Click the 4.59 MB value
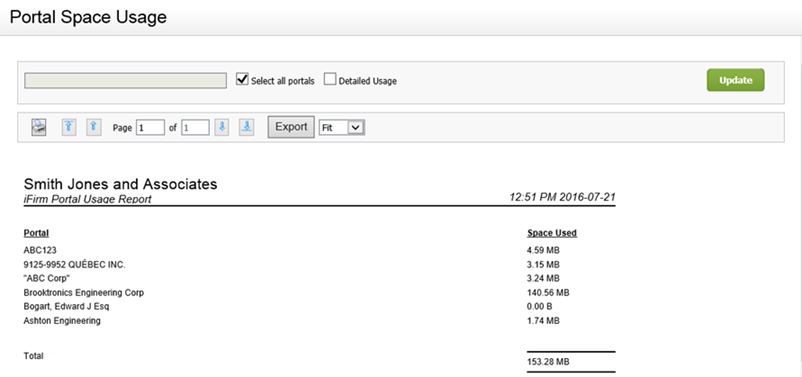The height and width of the screenshot is (377, 802). [x=543, y=251]
